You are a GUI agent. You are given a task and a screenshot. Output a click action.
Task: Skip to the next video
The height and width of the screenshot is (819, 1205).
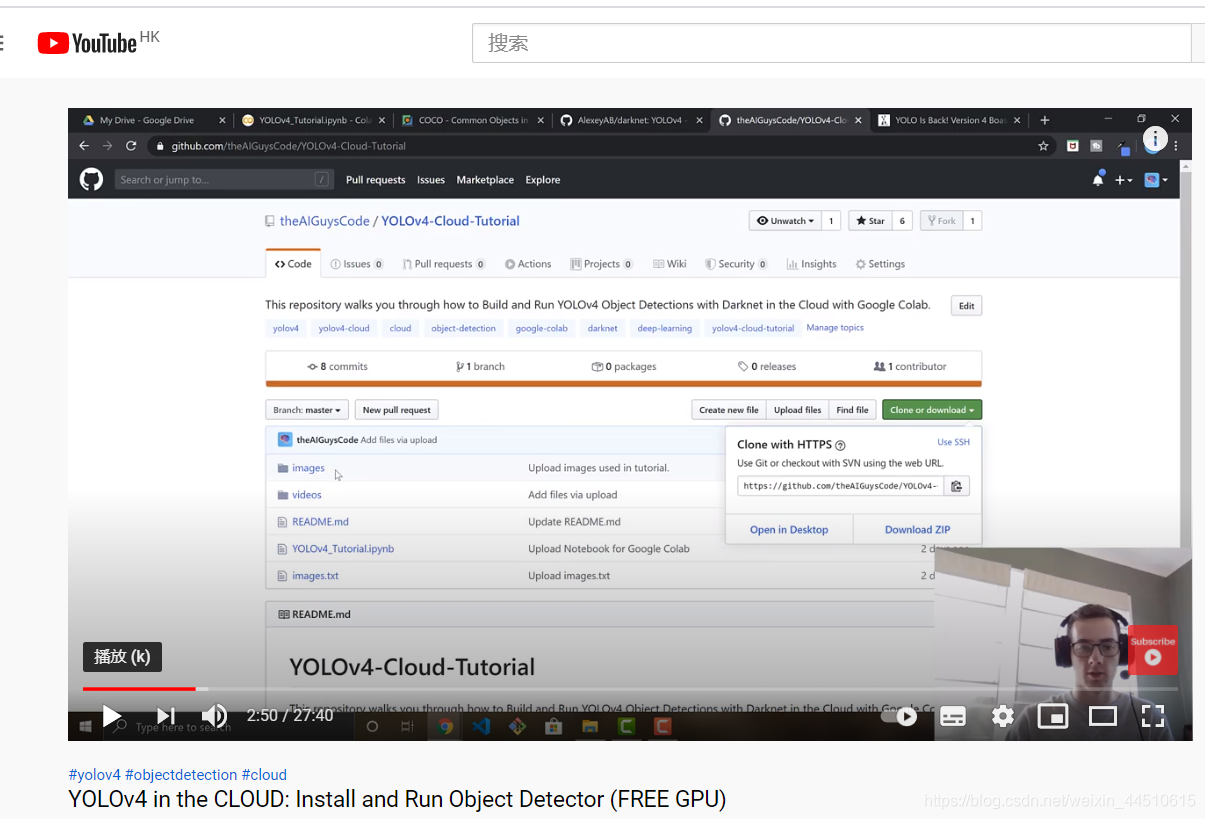[166, 716]
